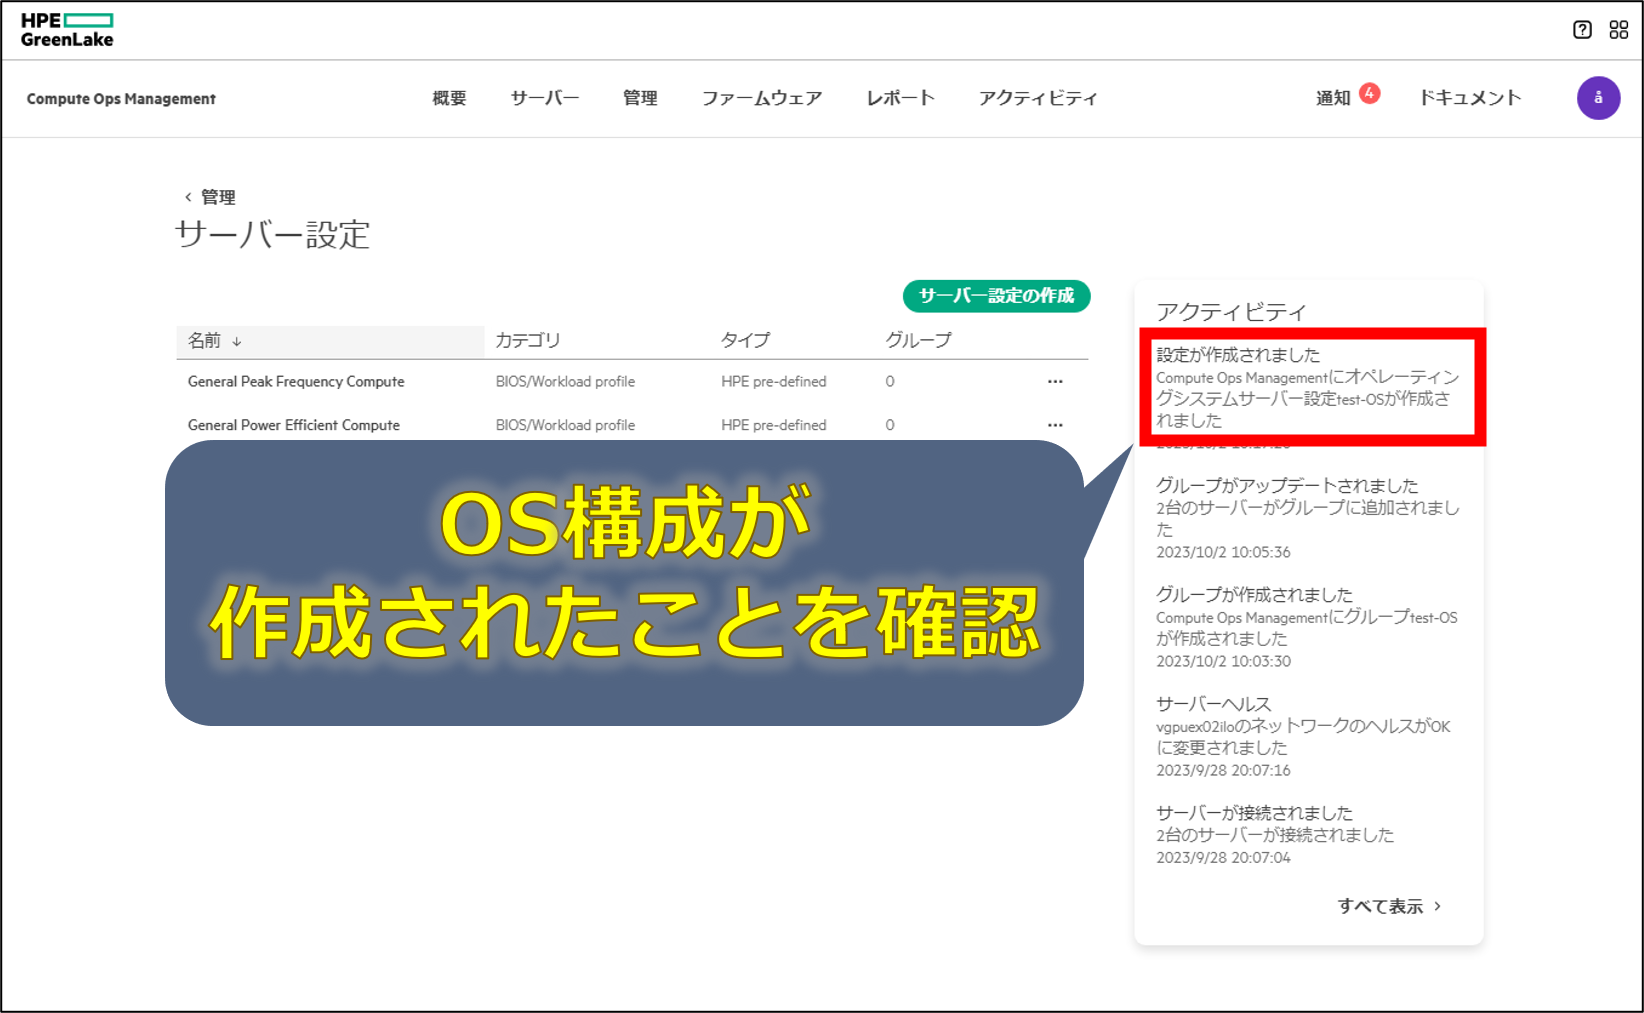
Task: Click the Compute Ops Management title
Action: tap(121, 99)
